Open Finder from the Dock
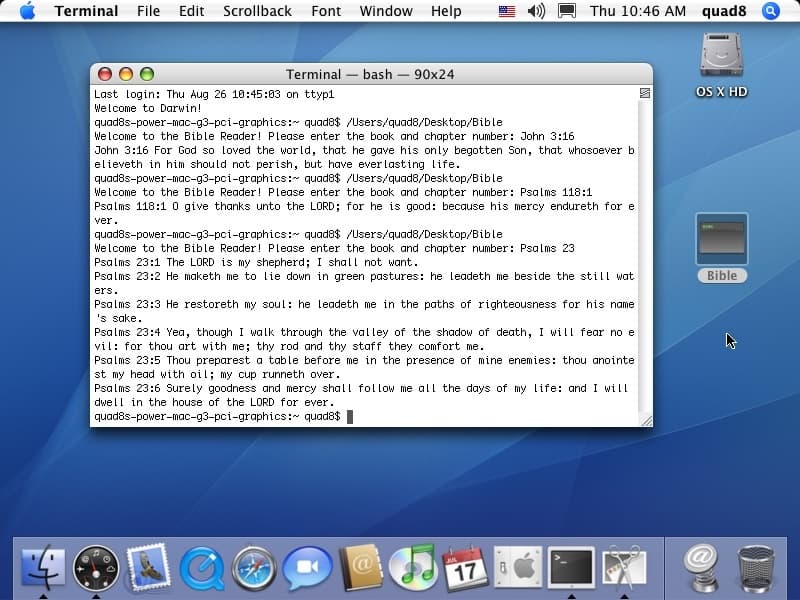Image resolution: width=800 pixels, height=600 pixels. click(x=43, y=567)
